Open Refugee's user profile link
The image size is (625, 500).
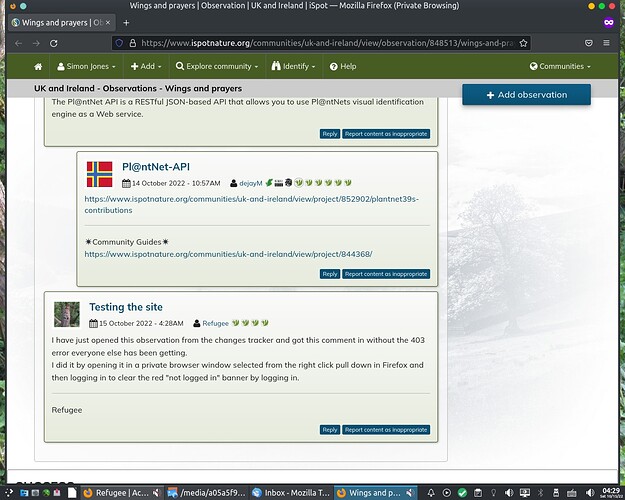click(215, 323)
